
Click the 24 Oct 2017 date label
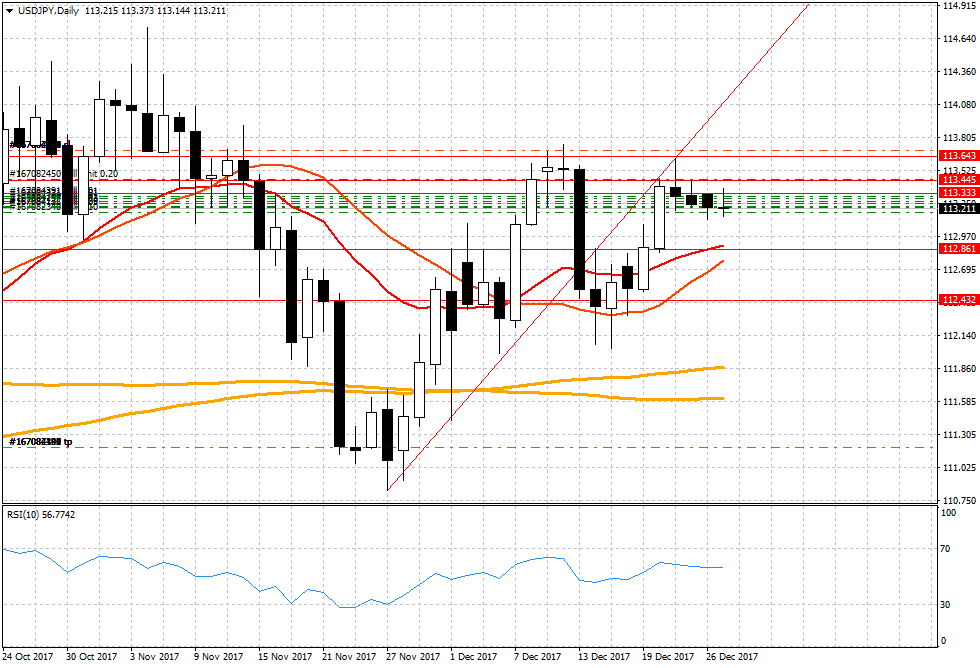pyautogui.click(x=27, y=657)
